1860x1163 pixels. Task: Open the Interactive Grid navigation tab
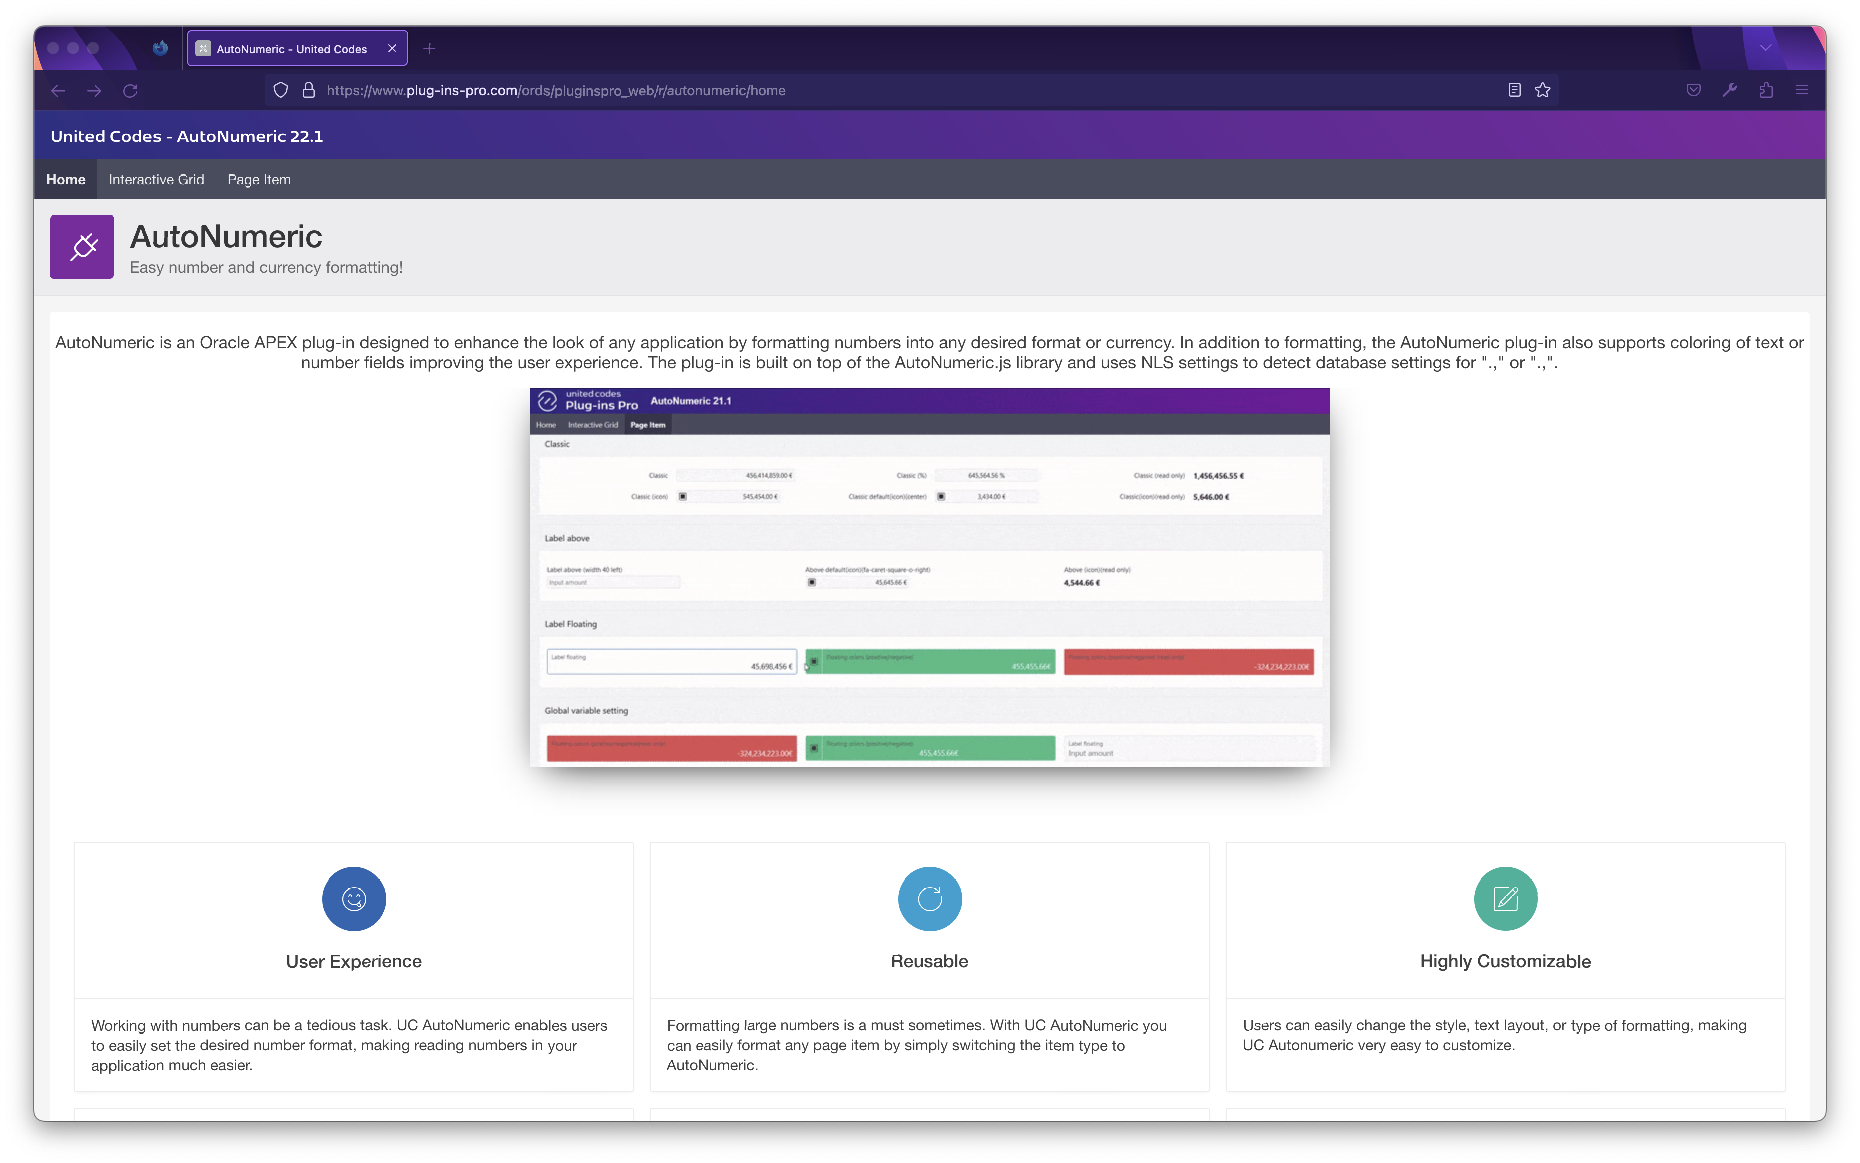[x=157, y=179]
